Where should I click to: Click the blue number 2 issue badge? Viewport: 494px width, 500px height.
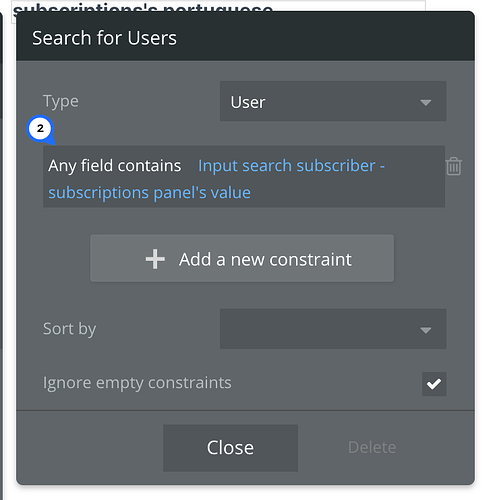click(40, 129)
